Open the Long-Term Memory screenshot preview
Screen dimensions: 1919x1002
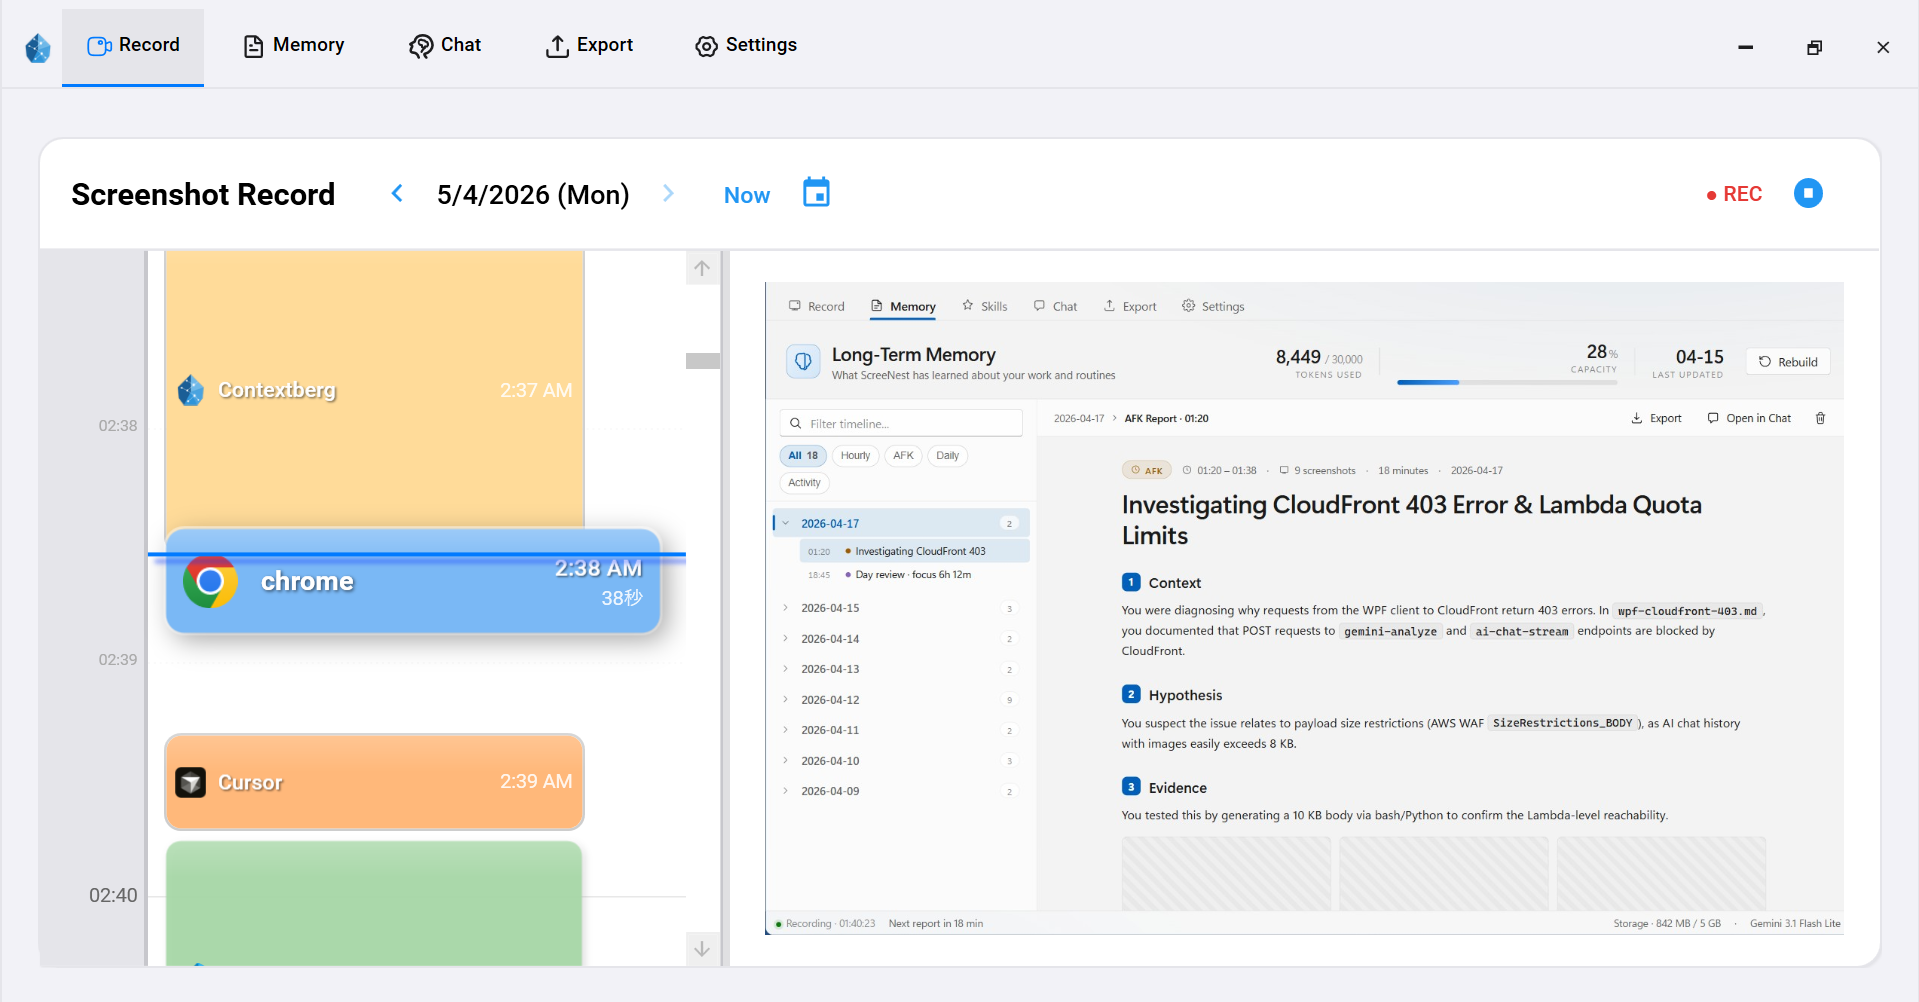[x=1304, y=608]
